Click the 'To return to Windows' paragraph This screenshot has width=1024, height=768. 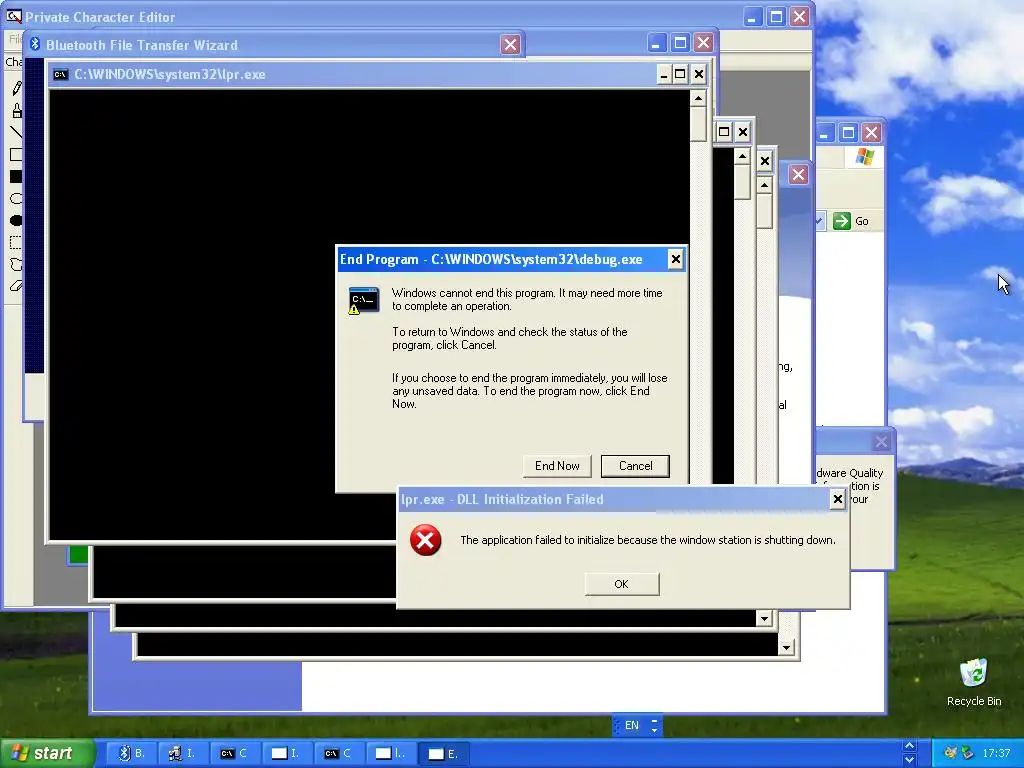(509, 338)
